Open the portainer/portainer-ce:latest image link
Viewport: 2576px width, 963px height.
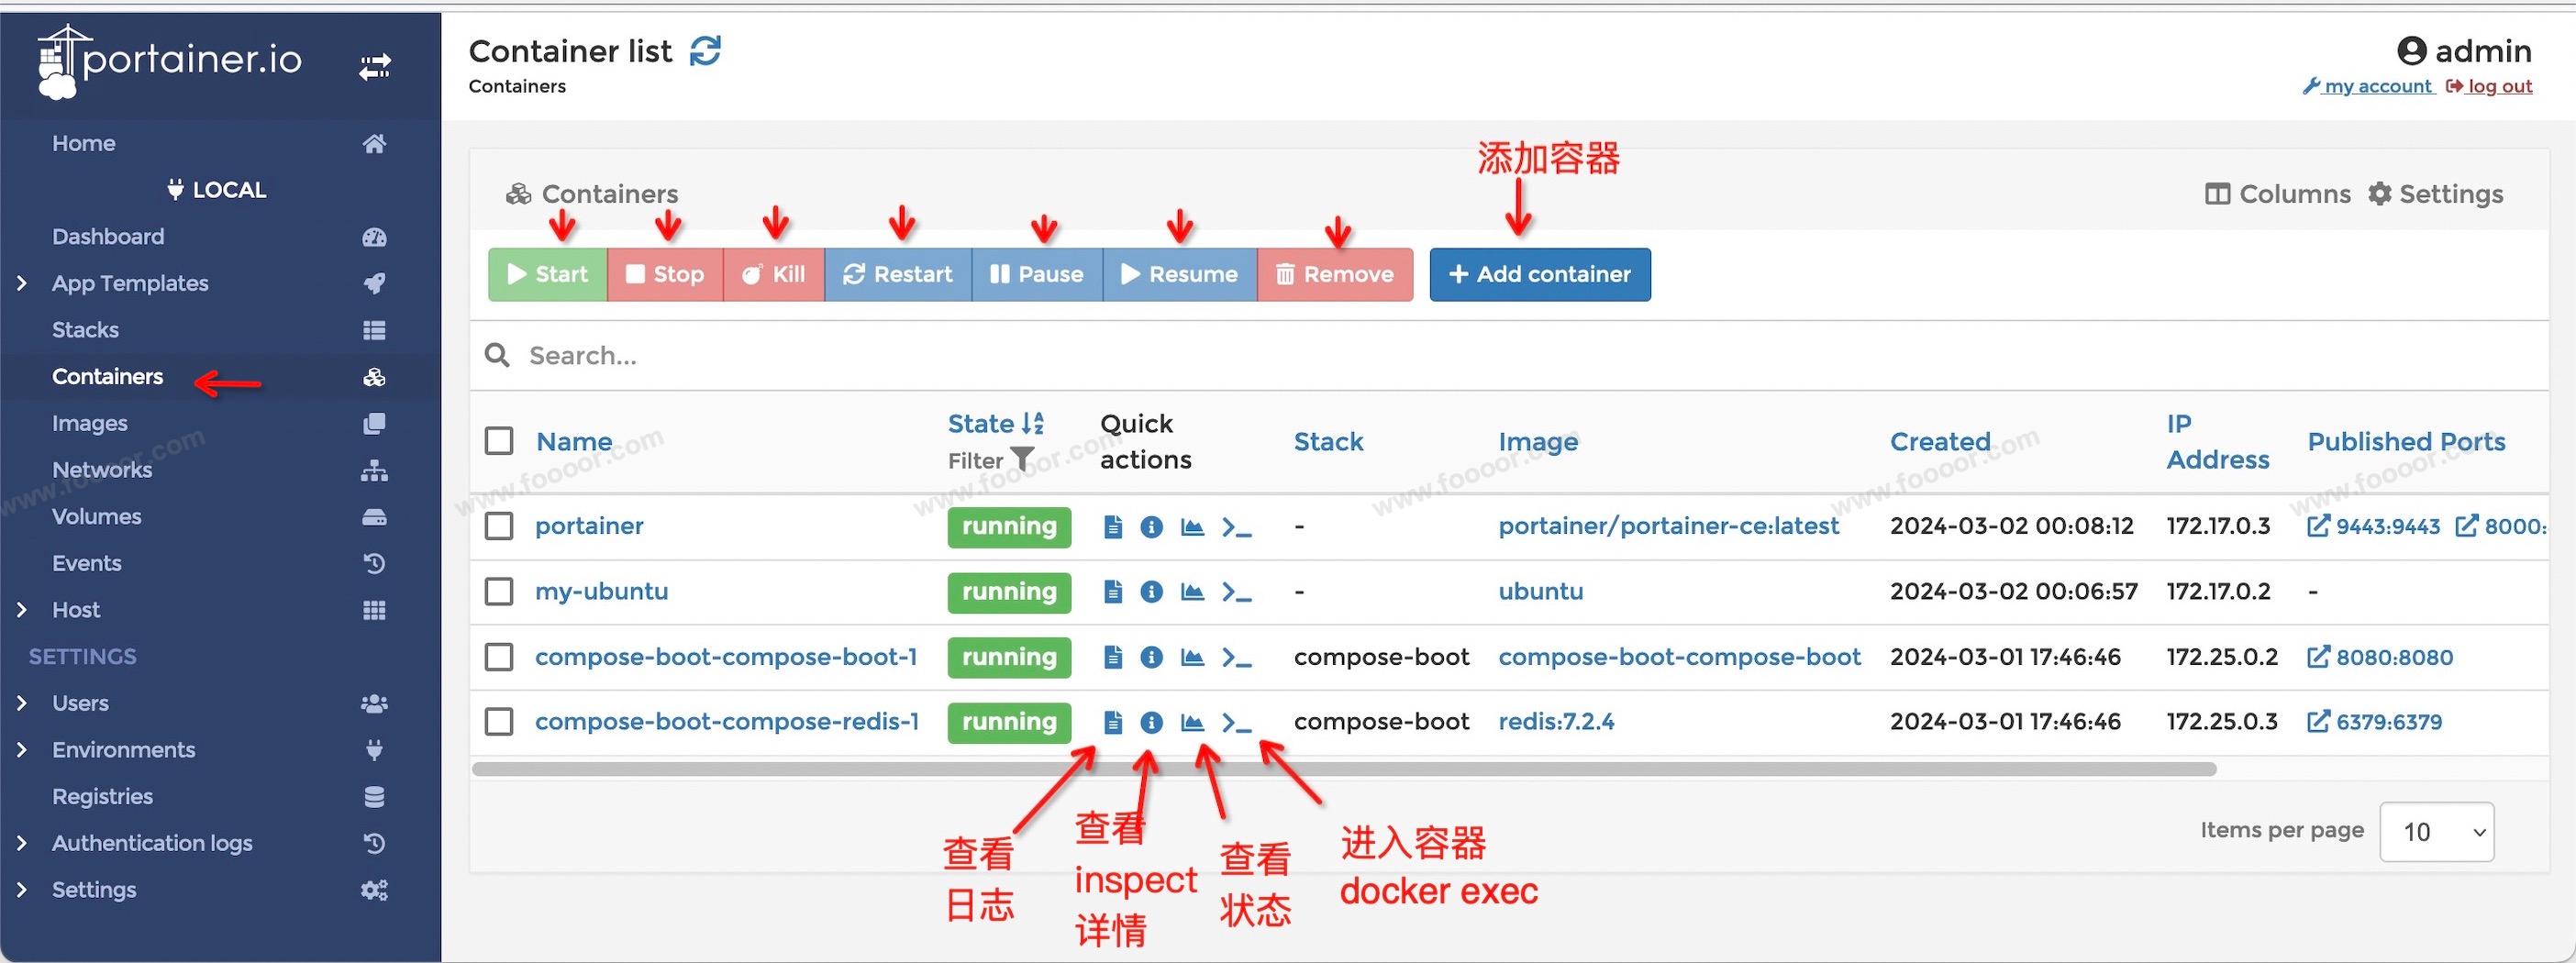click(x=1668, y=526)
